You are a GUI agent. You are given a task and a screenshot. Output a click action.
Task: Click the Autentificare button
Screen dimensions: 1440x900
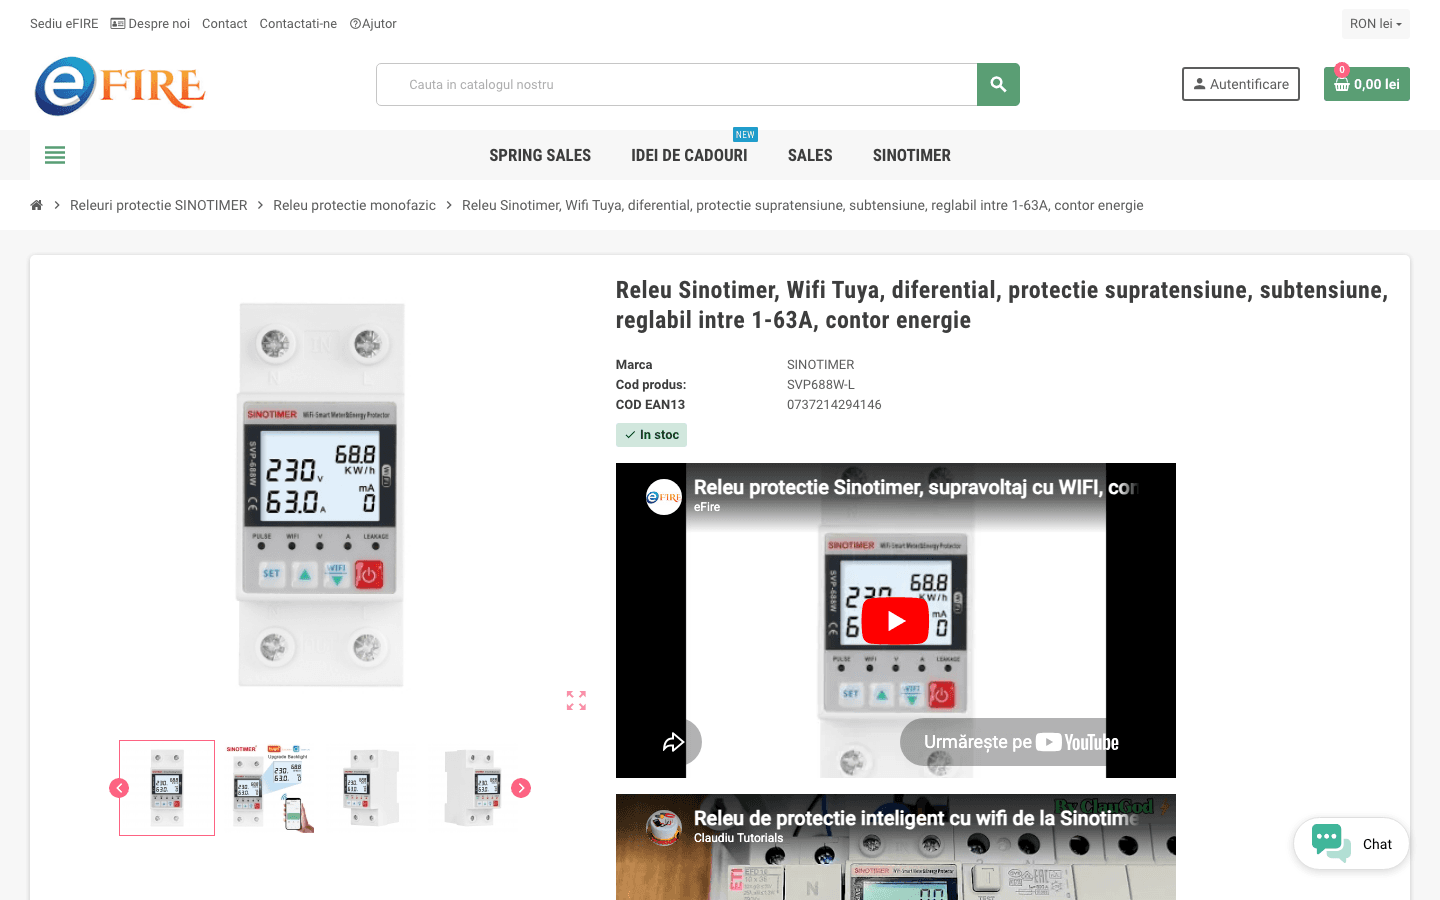[x=1241, y=84]
